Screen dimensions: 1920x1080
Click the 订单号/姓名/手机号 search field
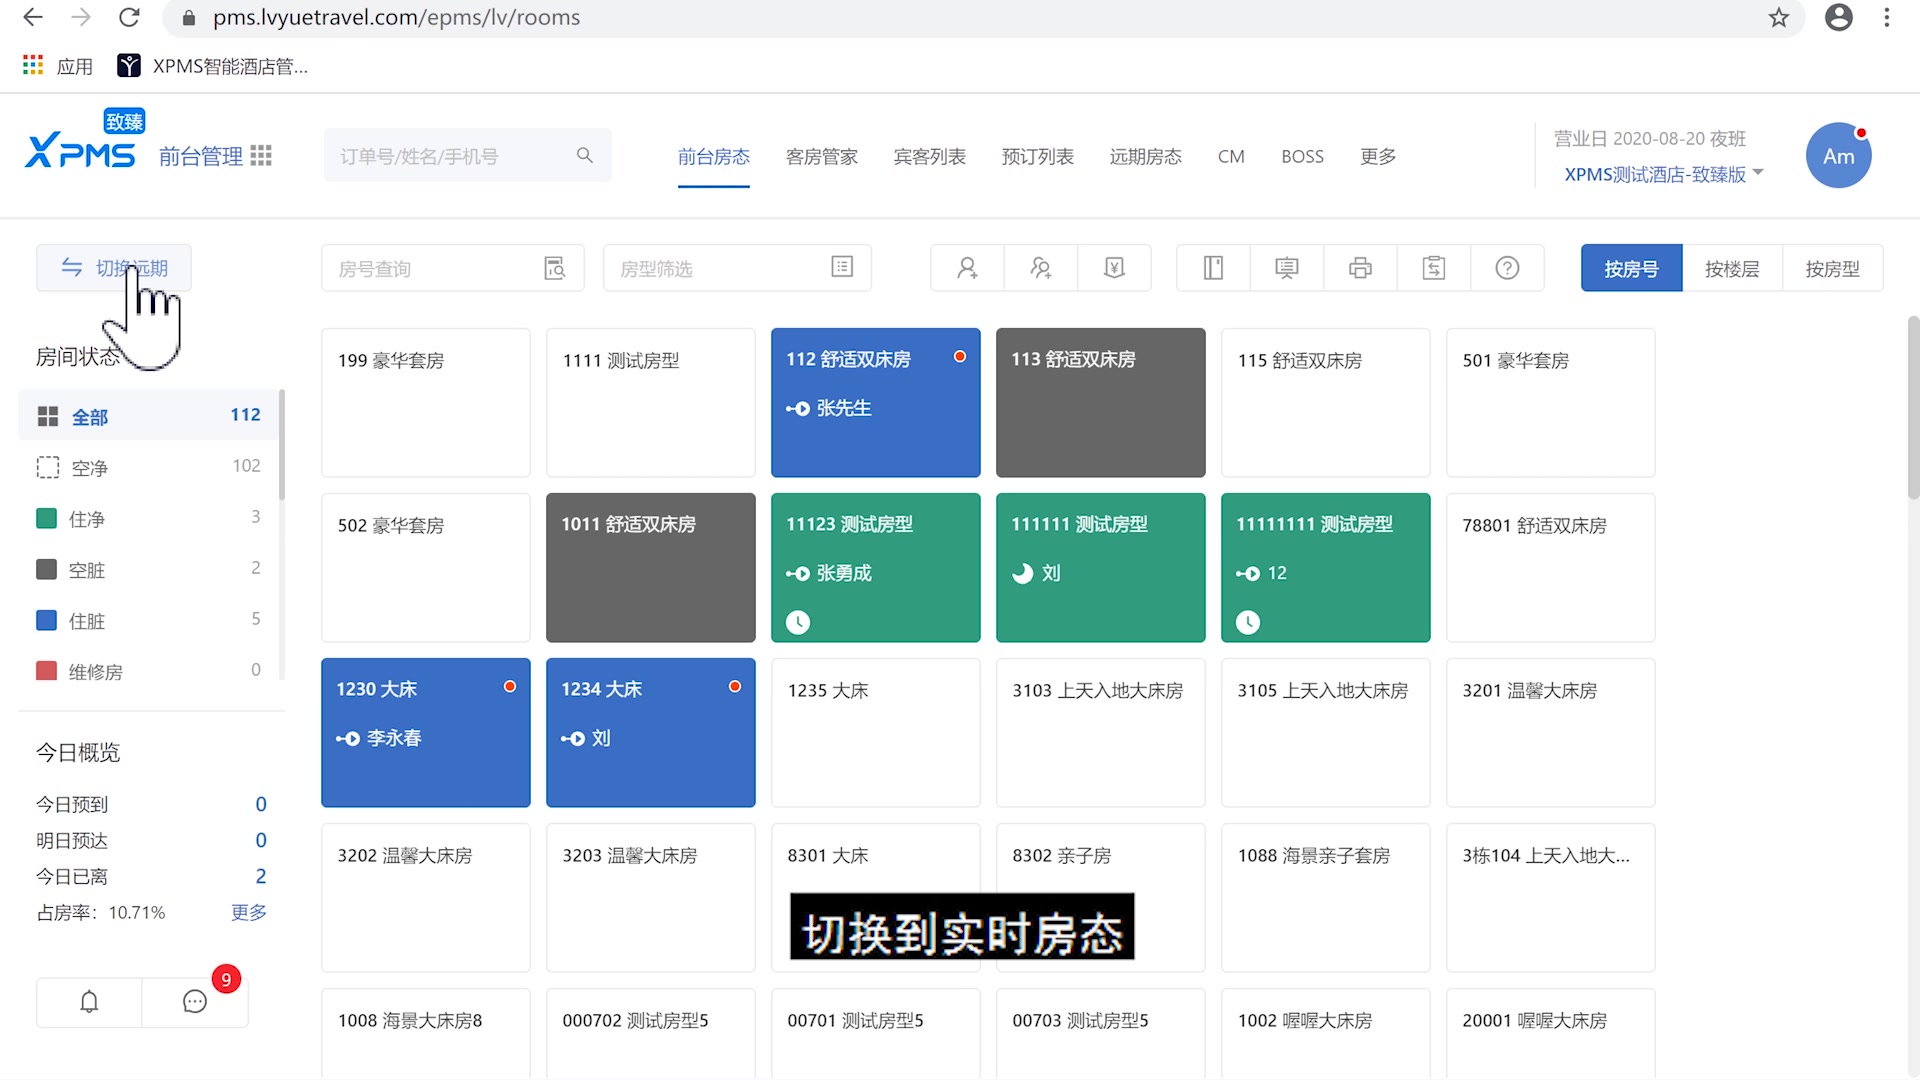[x=467, y=155]
